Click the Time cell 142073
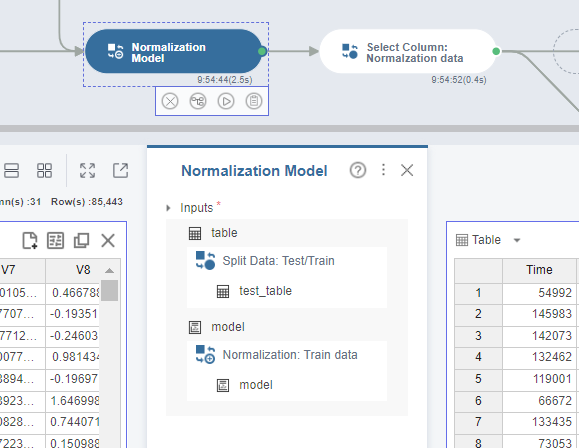This screenshot has height=448, width=579. [539, 336]
